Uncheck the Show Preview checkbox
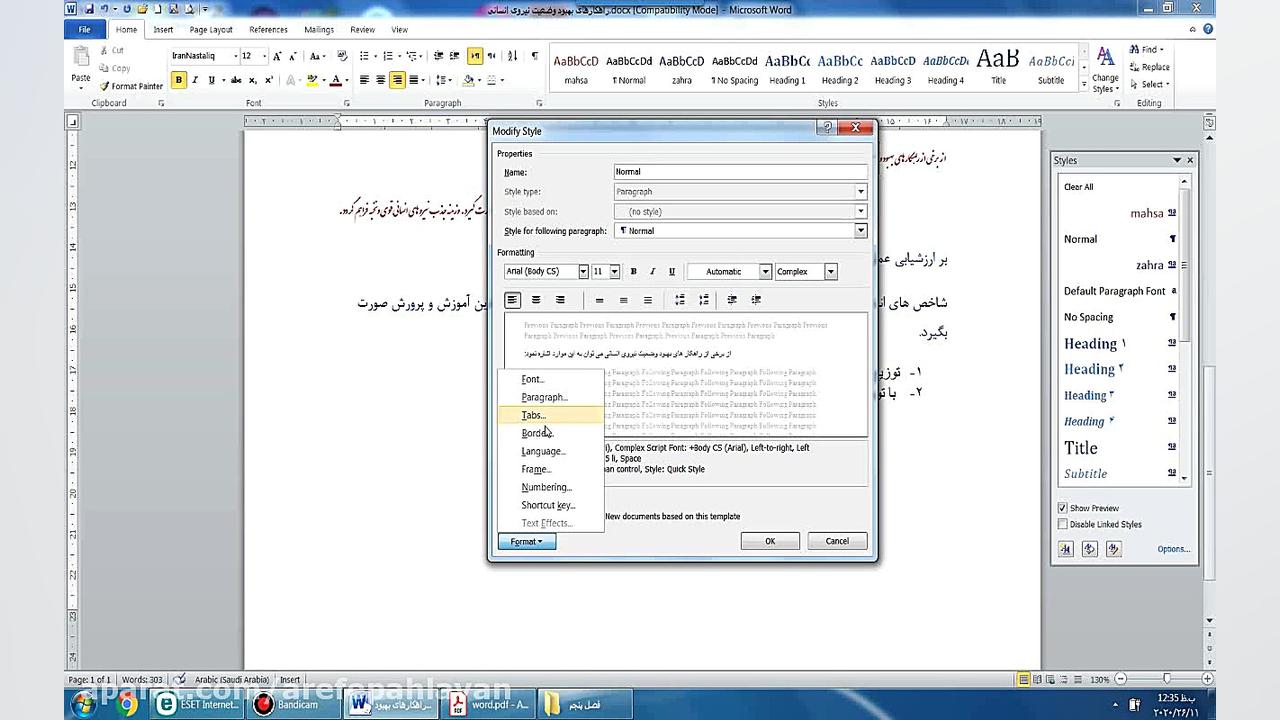Screen dimensions: 1280x720 click(x=1062, y=507)
